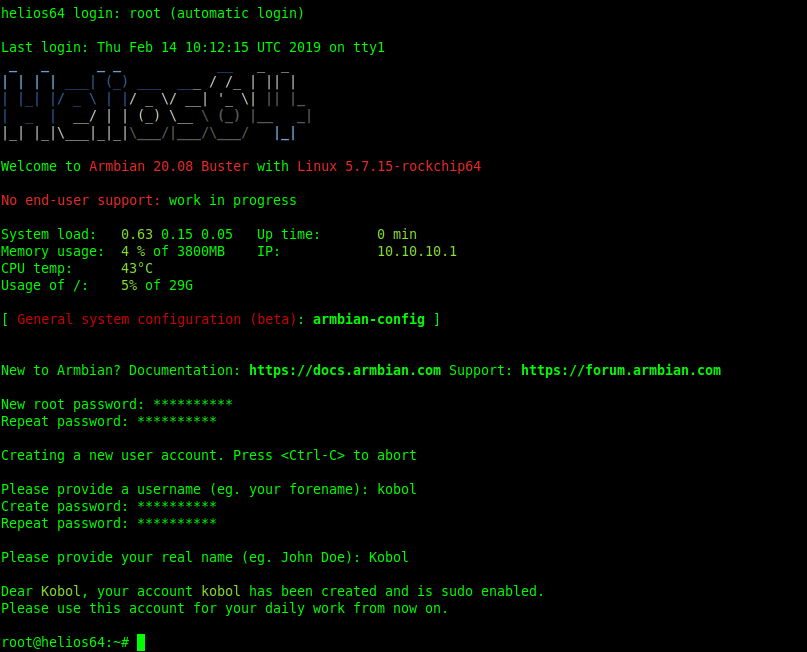Click the 'No end-user support:' warning
The width and height of the screenshot is (807, 652).
tap(81, 200)
